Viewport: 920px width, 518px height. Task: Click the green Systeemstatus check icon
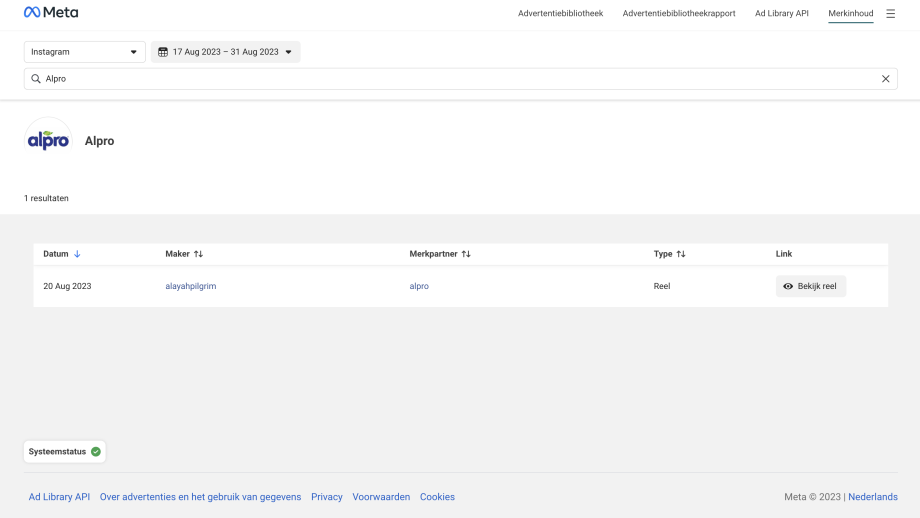point(96,452)
